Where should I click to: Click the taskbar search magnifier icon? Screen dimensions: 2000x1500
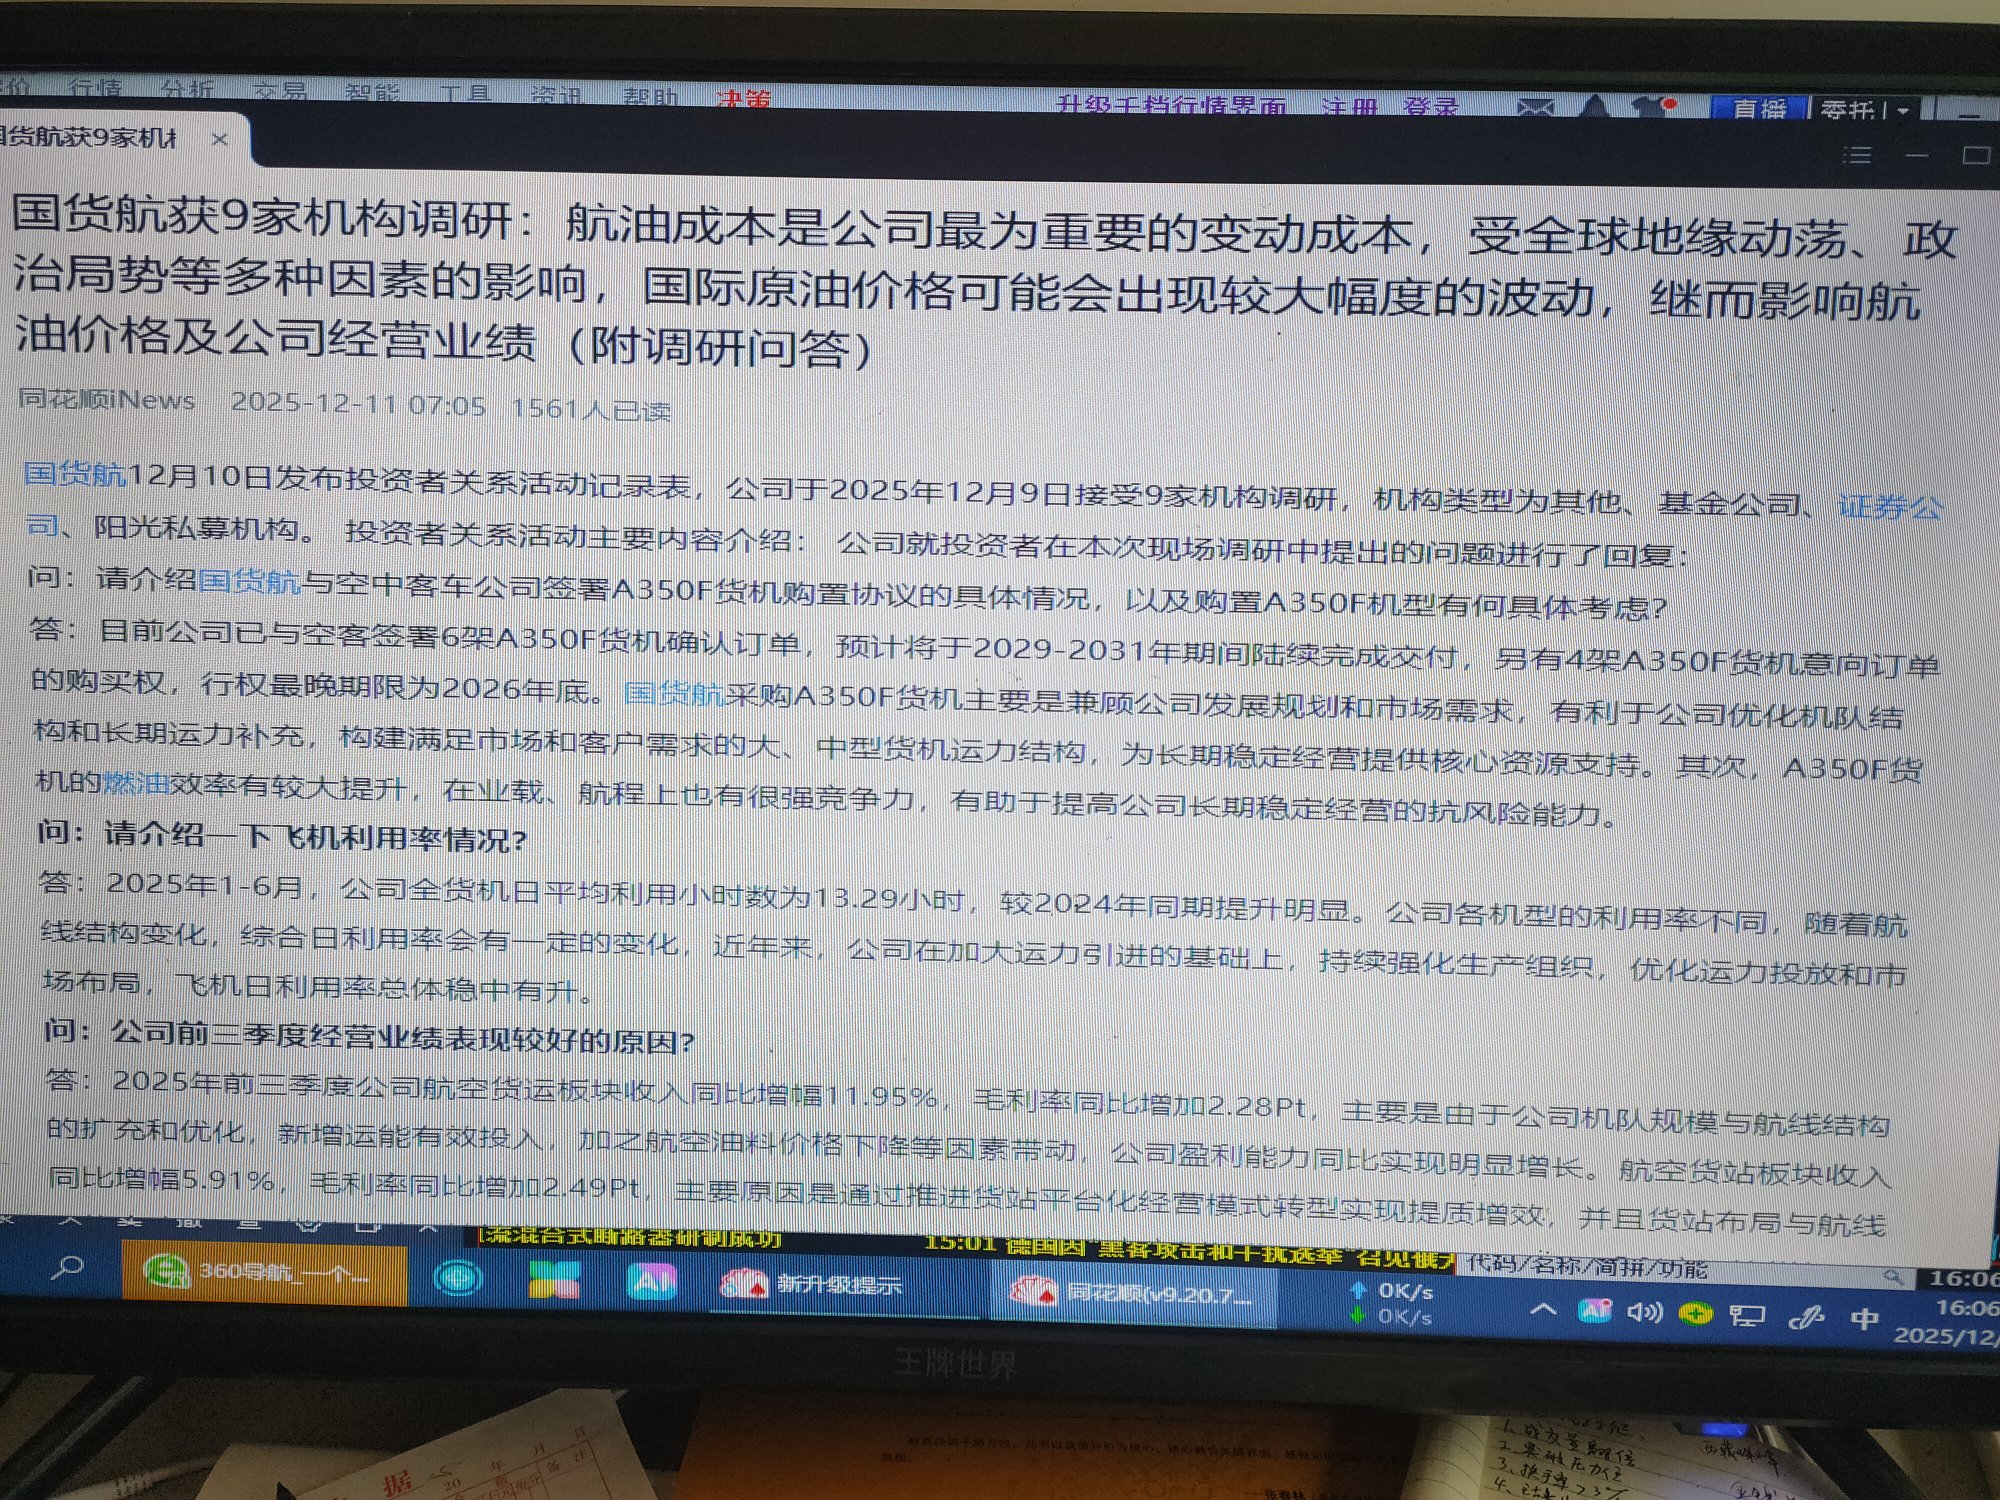point(67,1268)
